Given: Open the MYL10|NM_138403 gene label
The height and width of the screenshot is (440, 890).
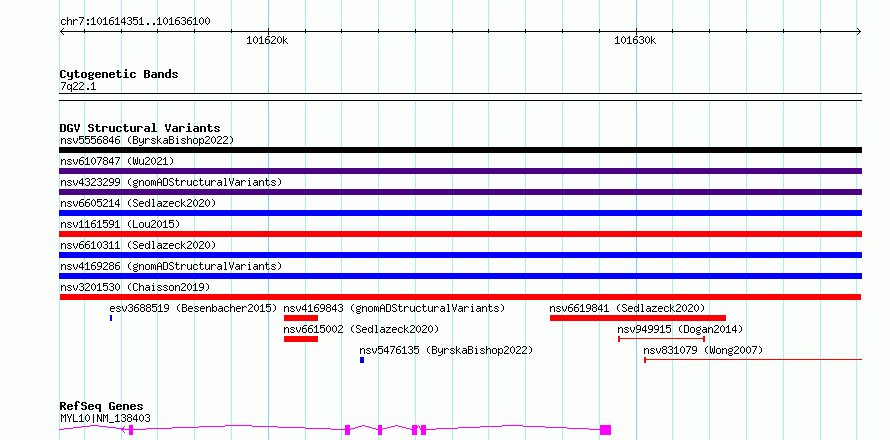Looking at the screenshot, I should (105, 419).
